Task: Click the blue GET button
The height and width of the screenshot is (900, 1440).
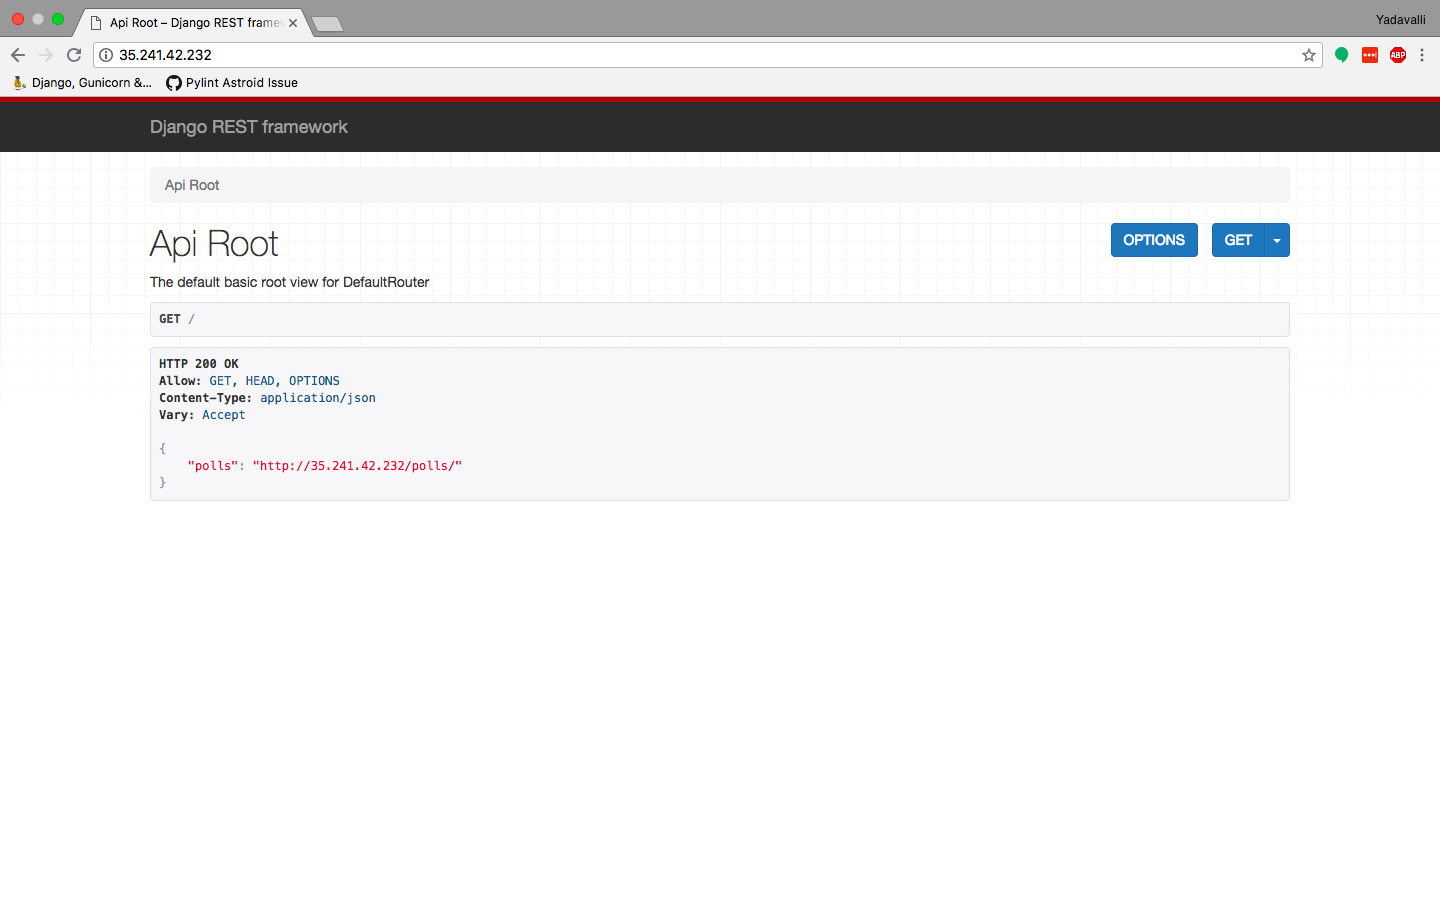Action: point(1238,240)
